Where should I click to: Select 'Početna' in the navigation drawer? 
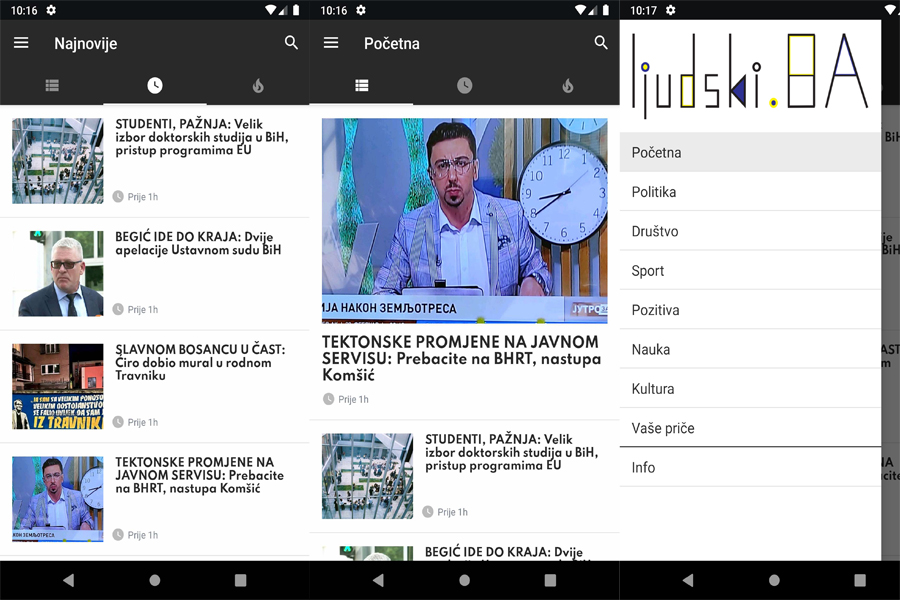click(750, 152)
